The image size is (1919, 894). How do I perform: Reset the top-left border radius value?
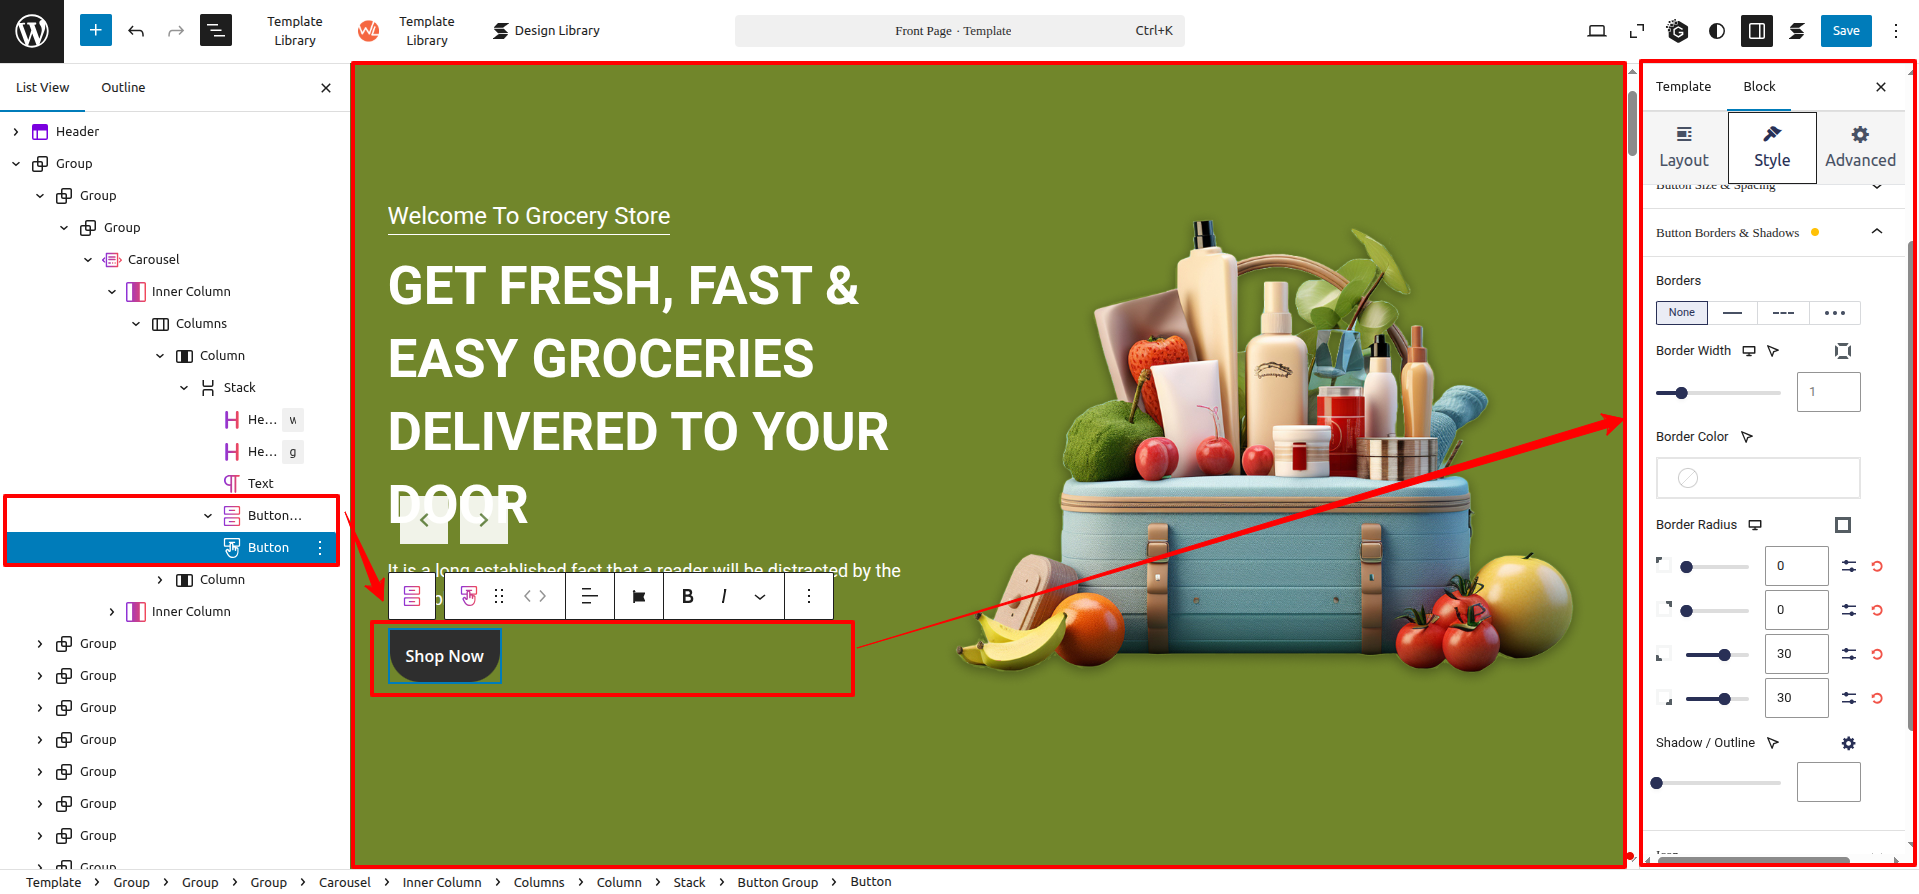(1877, 567)
